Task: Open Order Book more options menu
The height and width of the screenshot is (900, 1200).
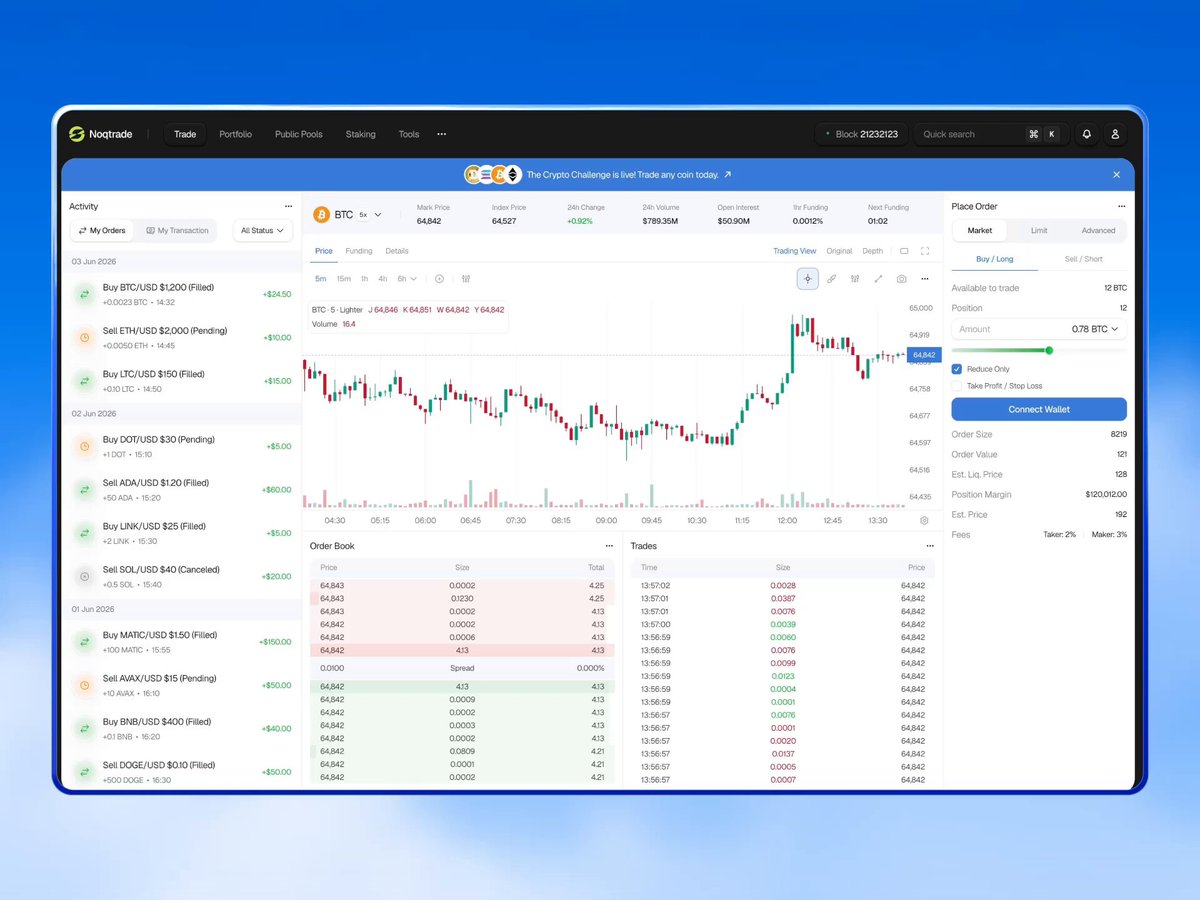Action: [609, 546]
